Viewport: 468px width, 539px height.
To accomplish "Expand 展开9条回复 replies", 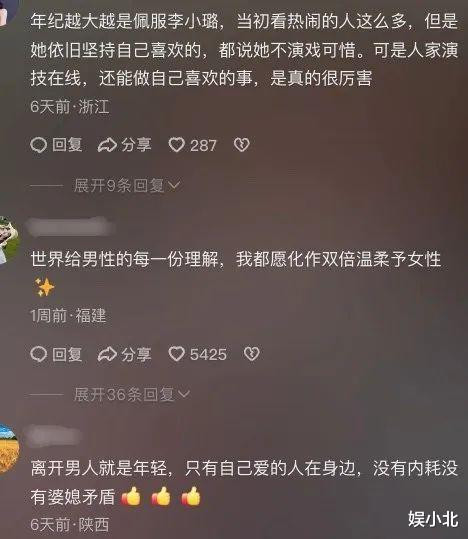I will coord(127,186).
